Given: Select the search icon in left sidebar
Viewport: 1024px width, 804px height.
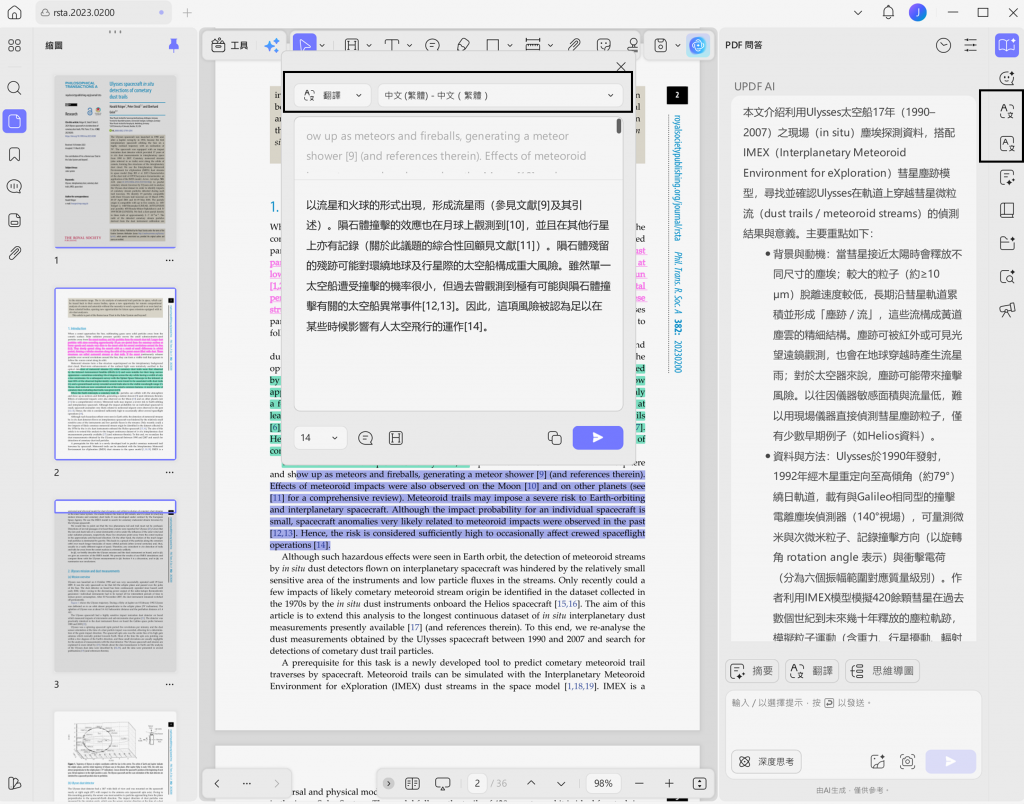Looking at the screenshot, I should point(14,88).
